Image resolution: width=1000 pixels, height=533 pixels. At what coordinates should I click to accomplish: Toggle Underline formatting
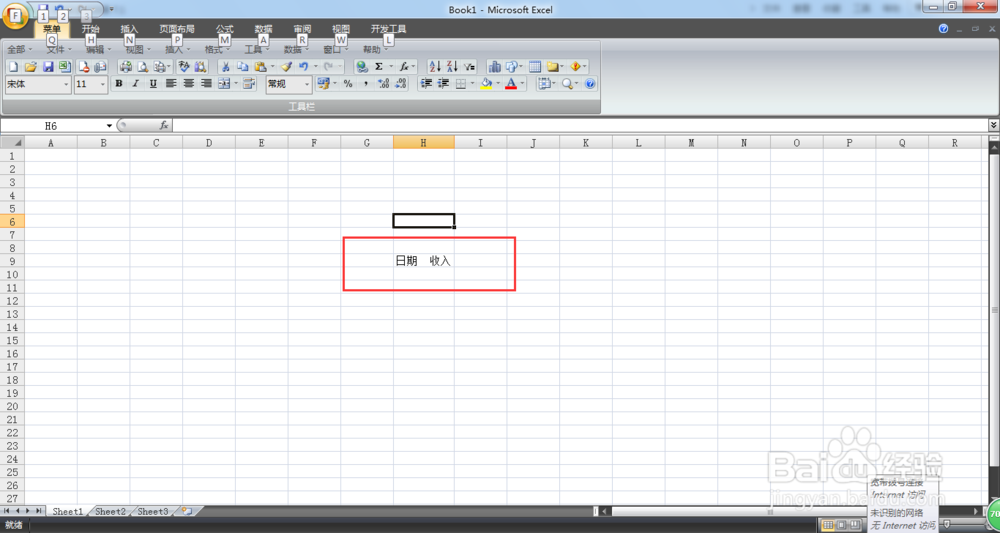tap(153, 84)
